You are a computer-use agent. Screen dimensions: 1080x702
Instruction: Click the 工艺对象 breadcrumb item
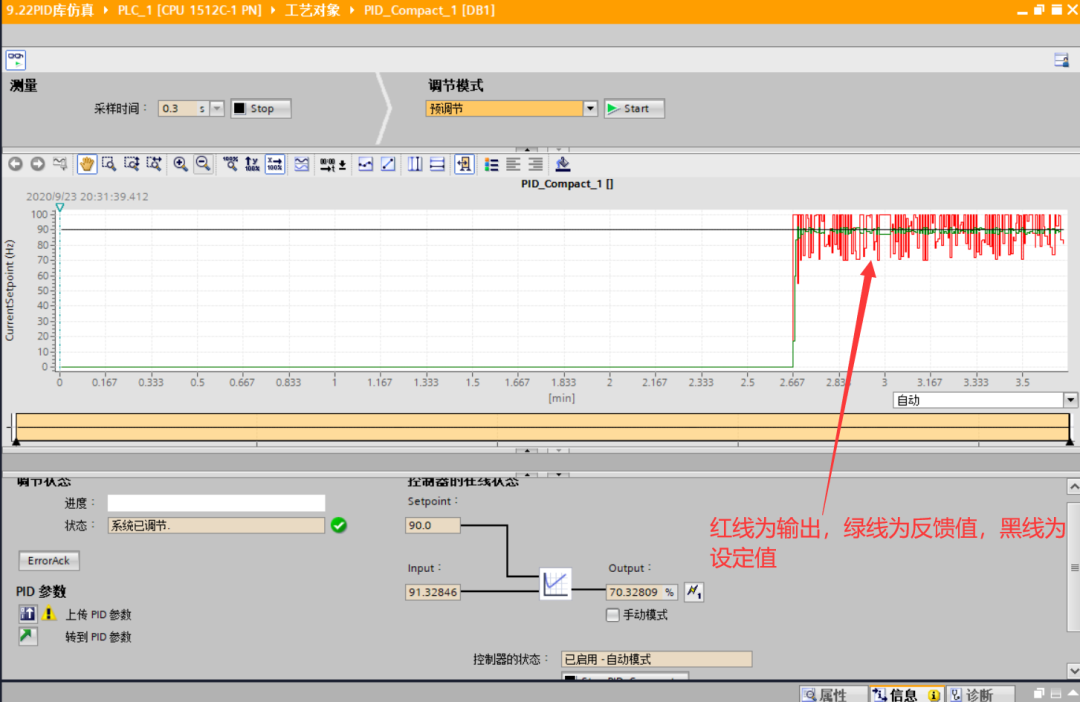pyautogui.click(x=313, y=10)
